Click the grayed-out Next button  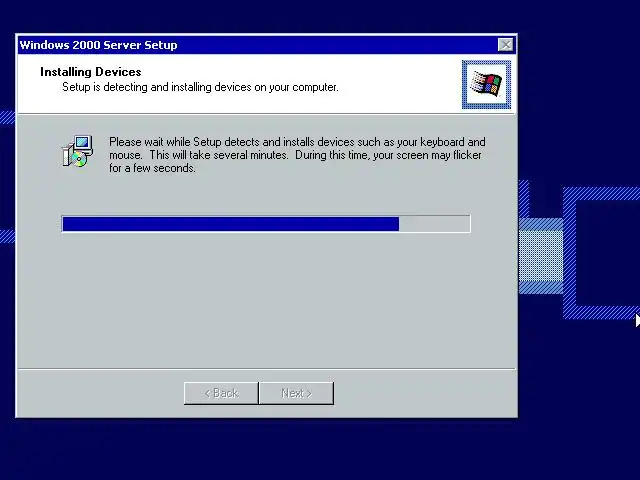(297, 393)
